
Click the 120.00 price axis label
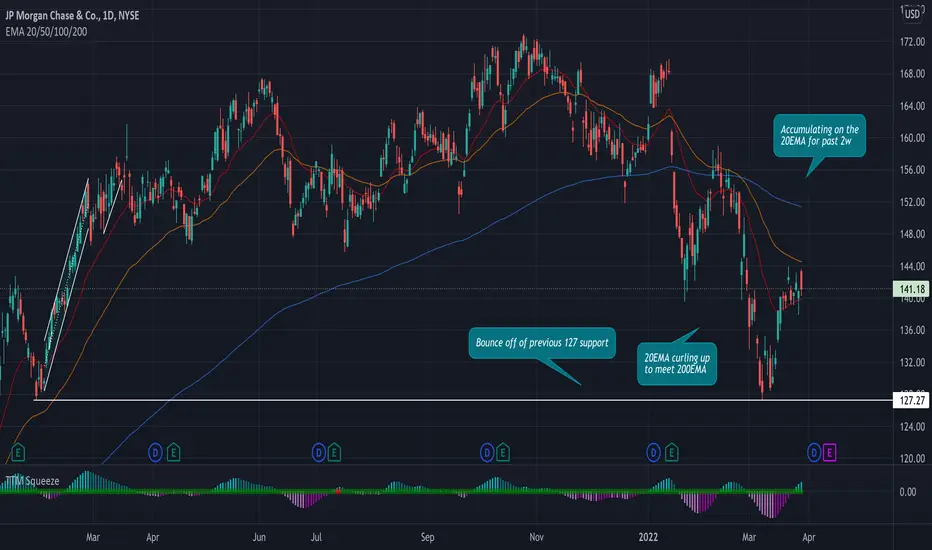pyautogui.click(x=912, y=458)
